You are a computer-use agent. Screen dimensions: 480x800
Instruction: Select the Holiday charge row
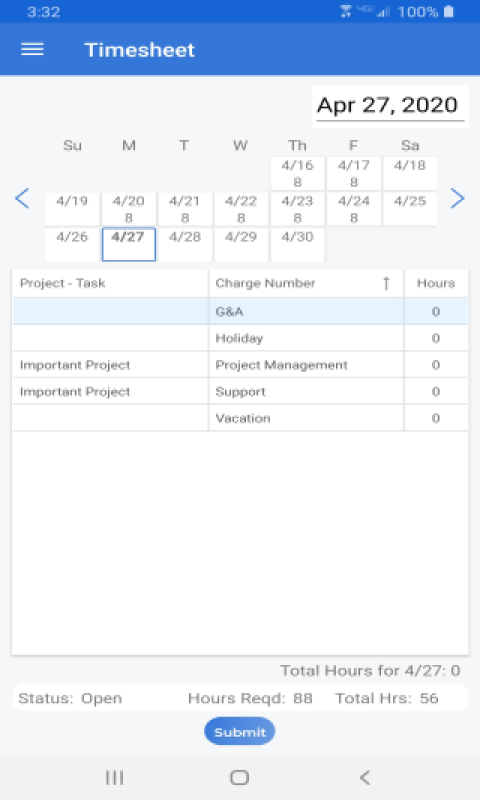click(240, 338)
